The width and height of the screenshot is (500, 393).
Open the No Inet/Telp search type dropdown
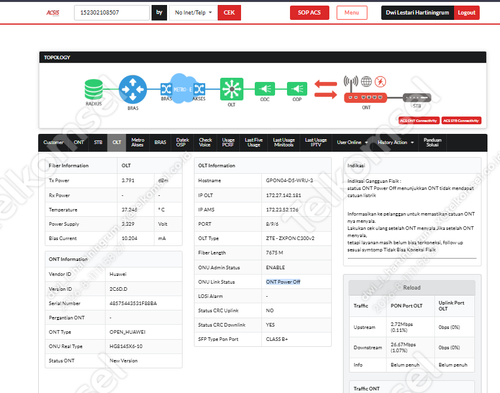click(193, 13)
